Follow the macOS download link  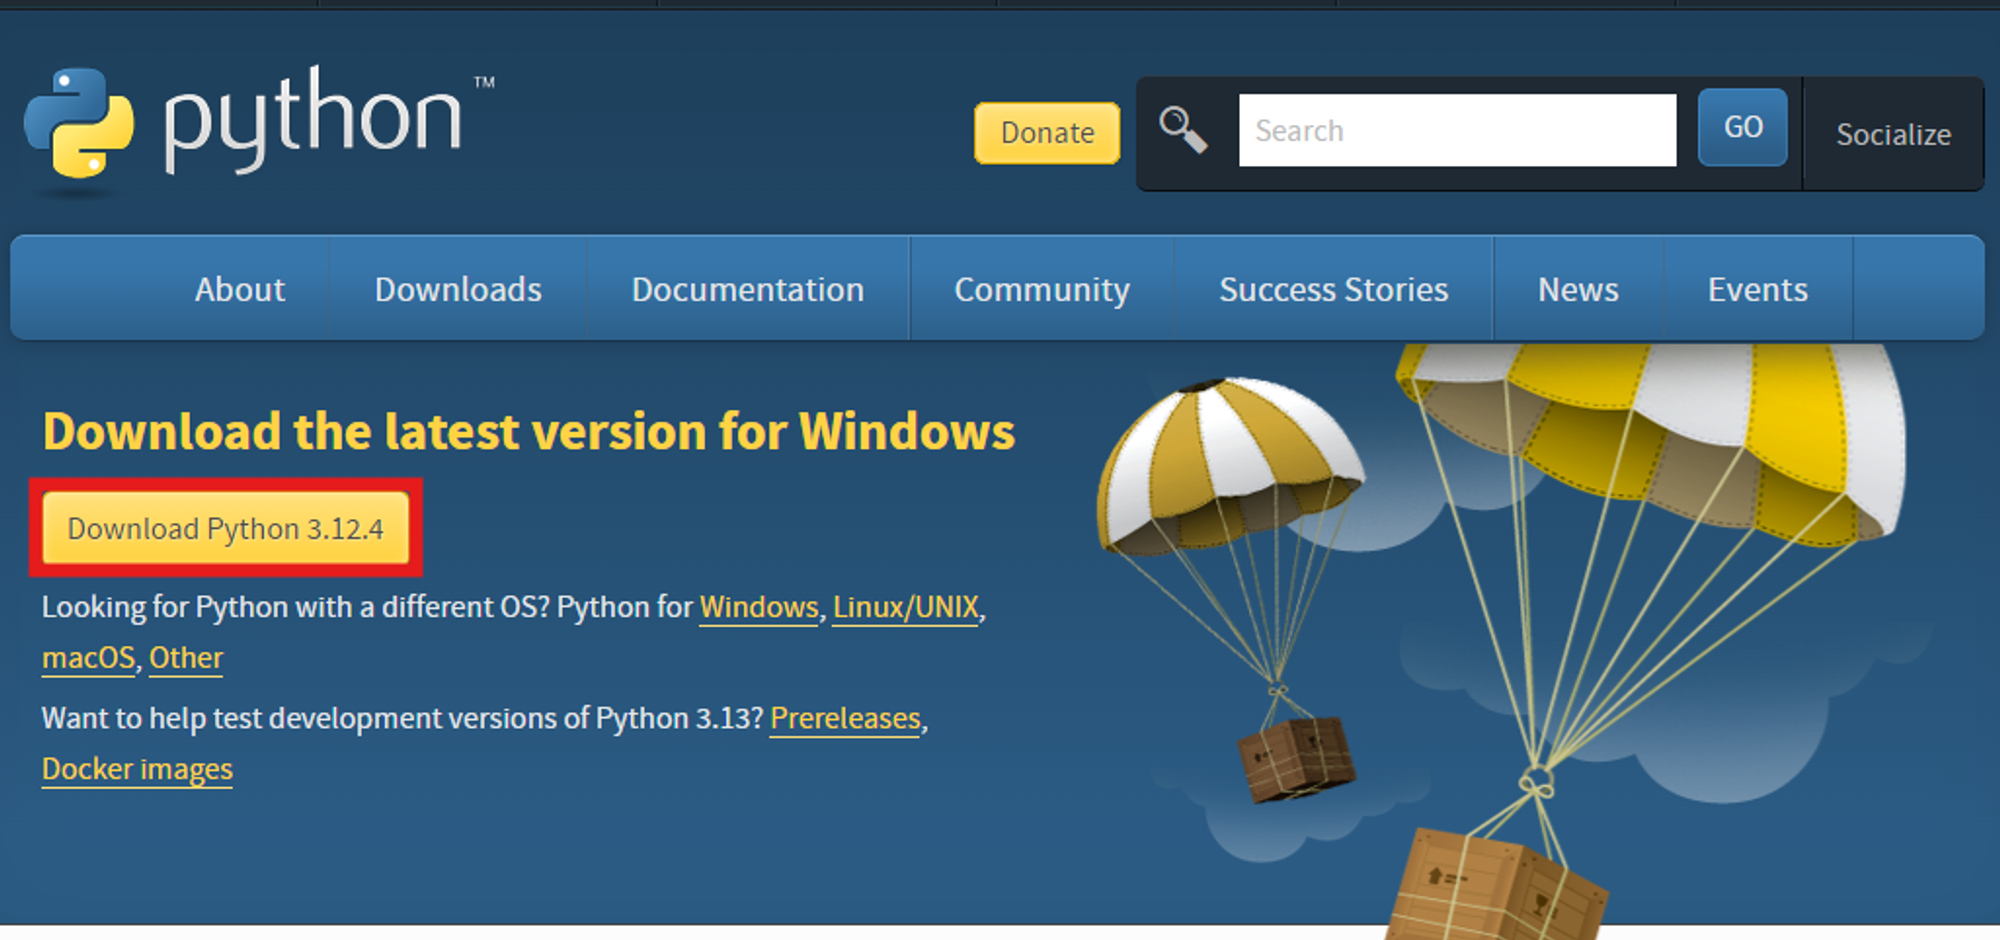click(x=88, y=658)
